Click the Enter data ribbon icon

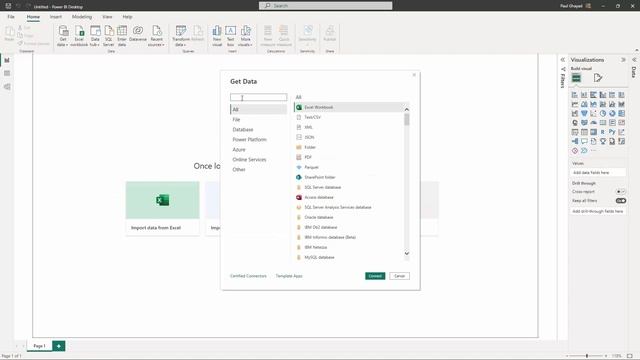click(122, 36)
